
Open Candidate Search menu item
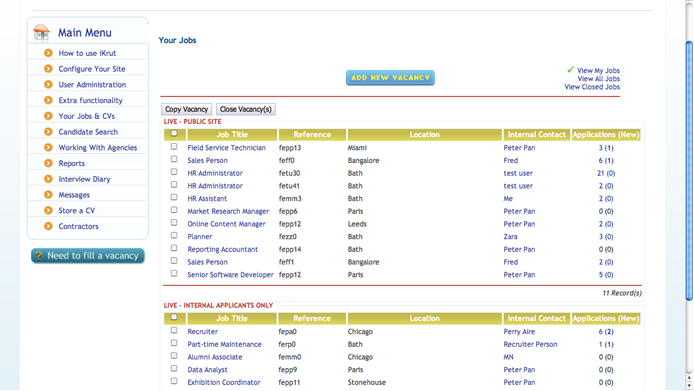click(88, 132)
